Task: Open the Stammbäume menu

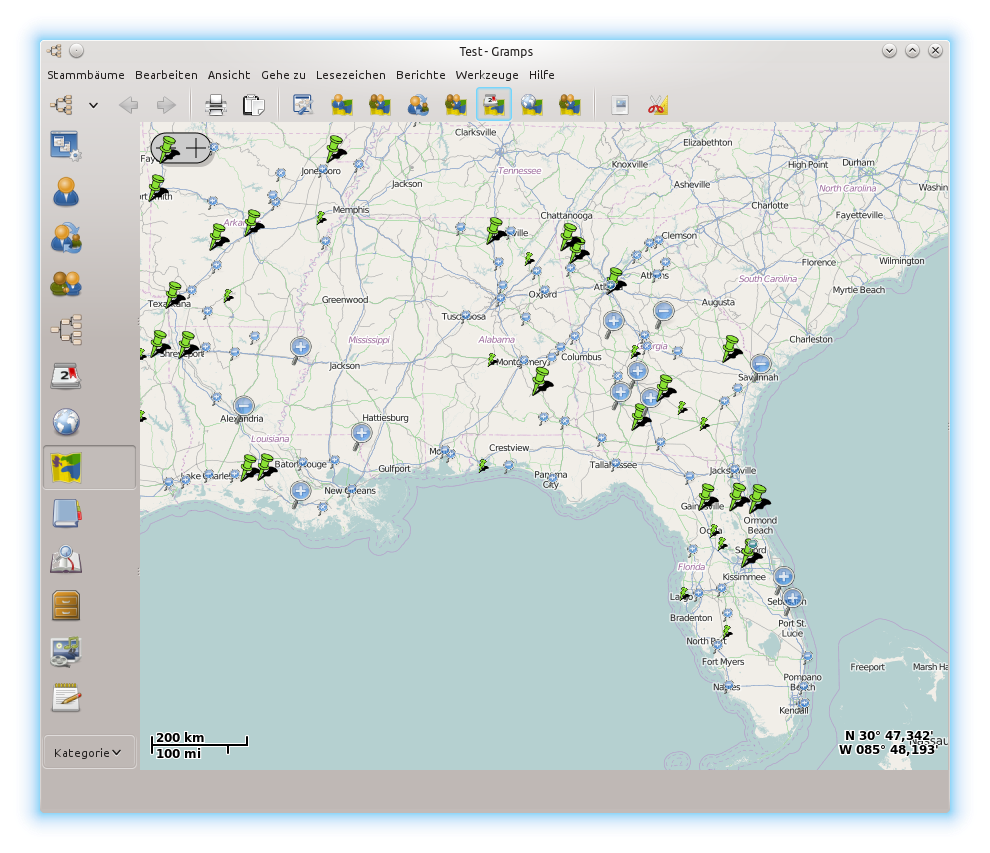Action: (86, 75)
